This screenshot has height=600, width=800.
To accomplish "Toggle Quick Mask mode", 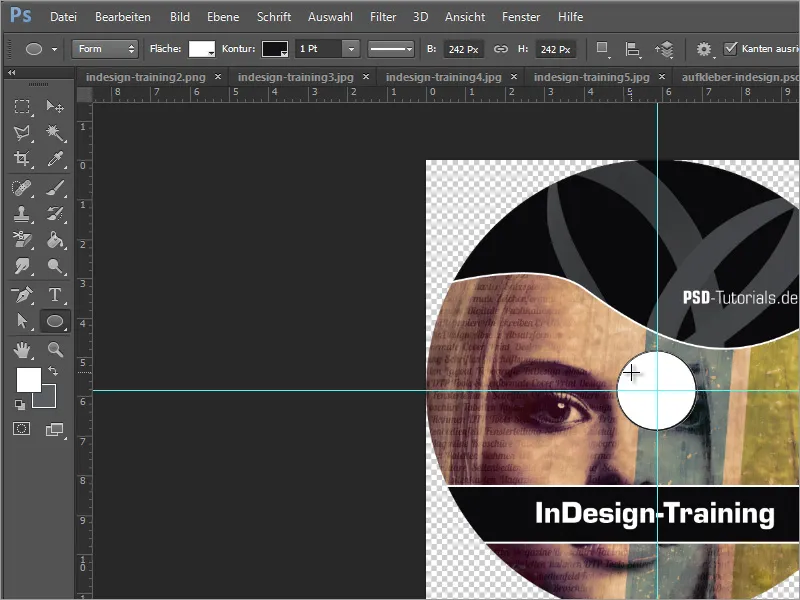I will coord(22,429).
